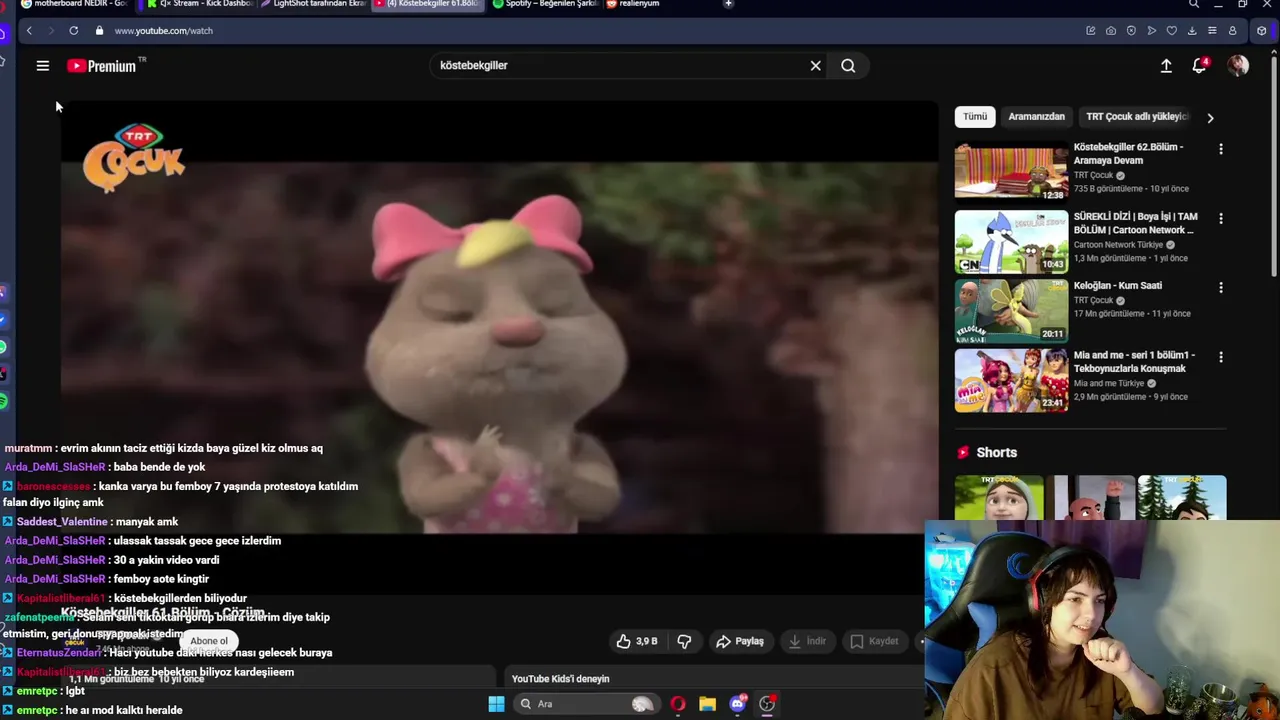Click the Mia and me Türkiye channel name
1280x720 pixels.
1109,383
